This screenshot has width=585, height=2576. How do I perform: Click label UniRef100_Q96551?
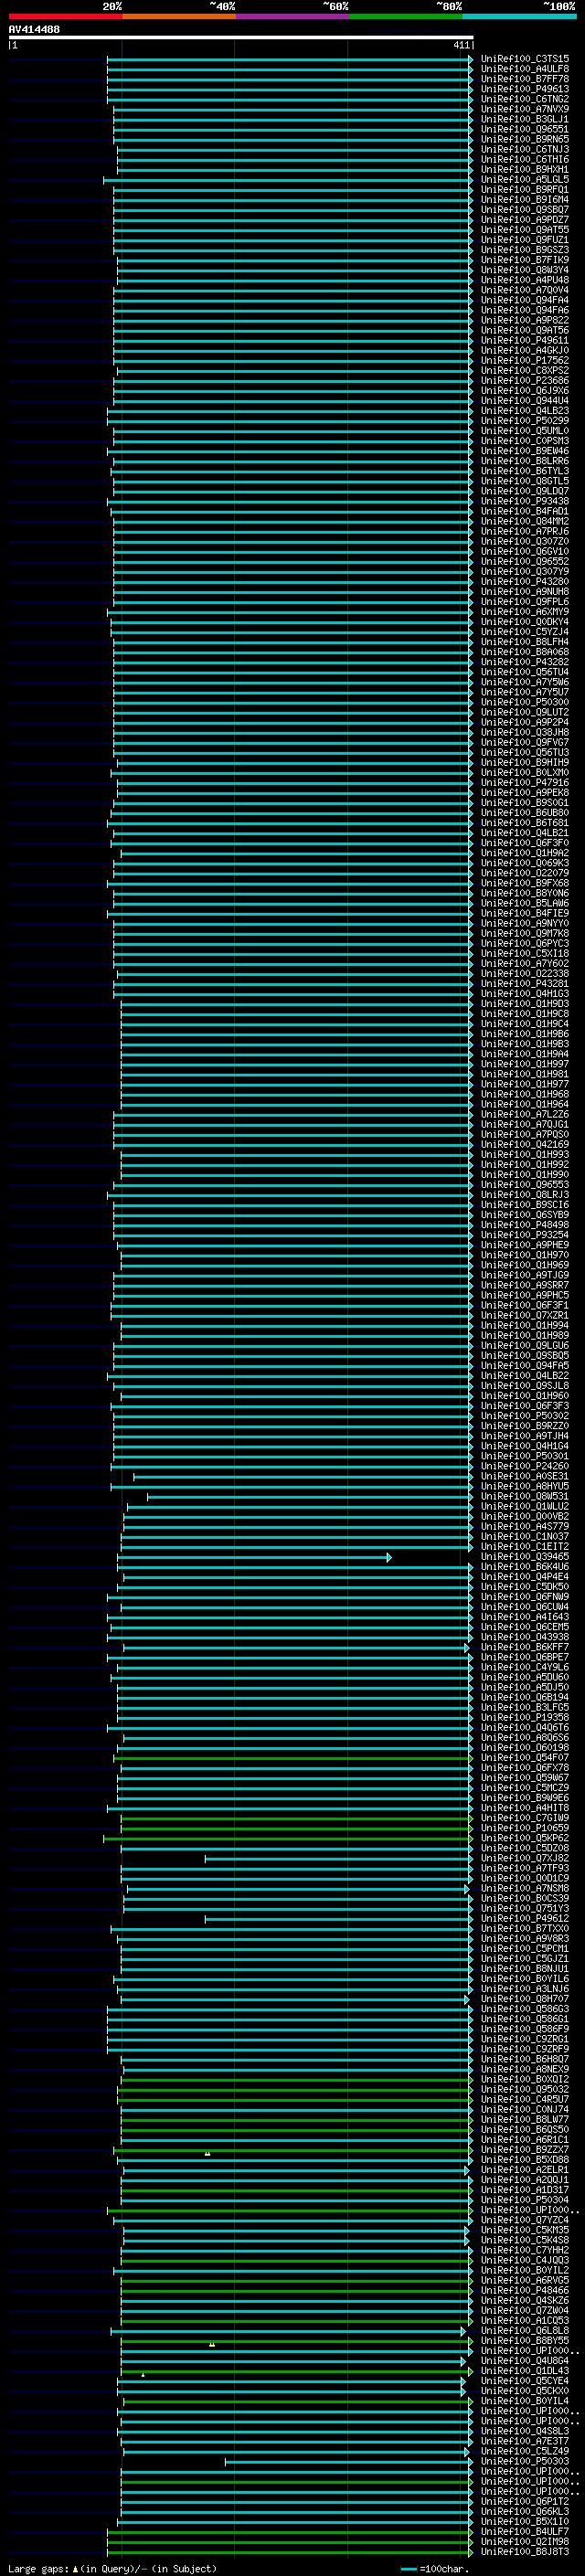(x=525, y=129)
